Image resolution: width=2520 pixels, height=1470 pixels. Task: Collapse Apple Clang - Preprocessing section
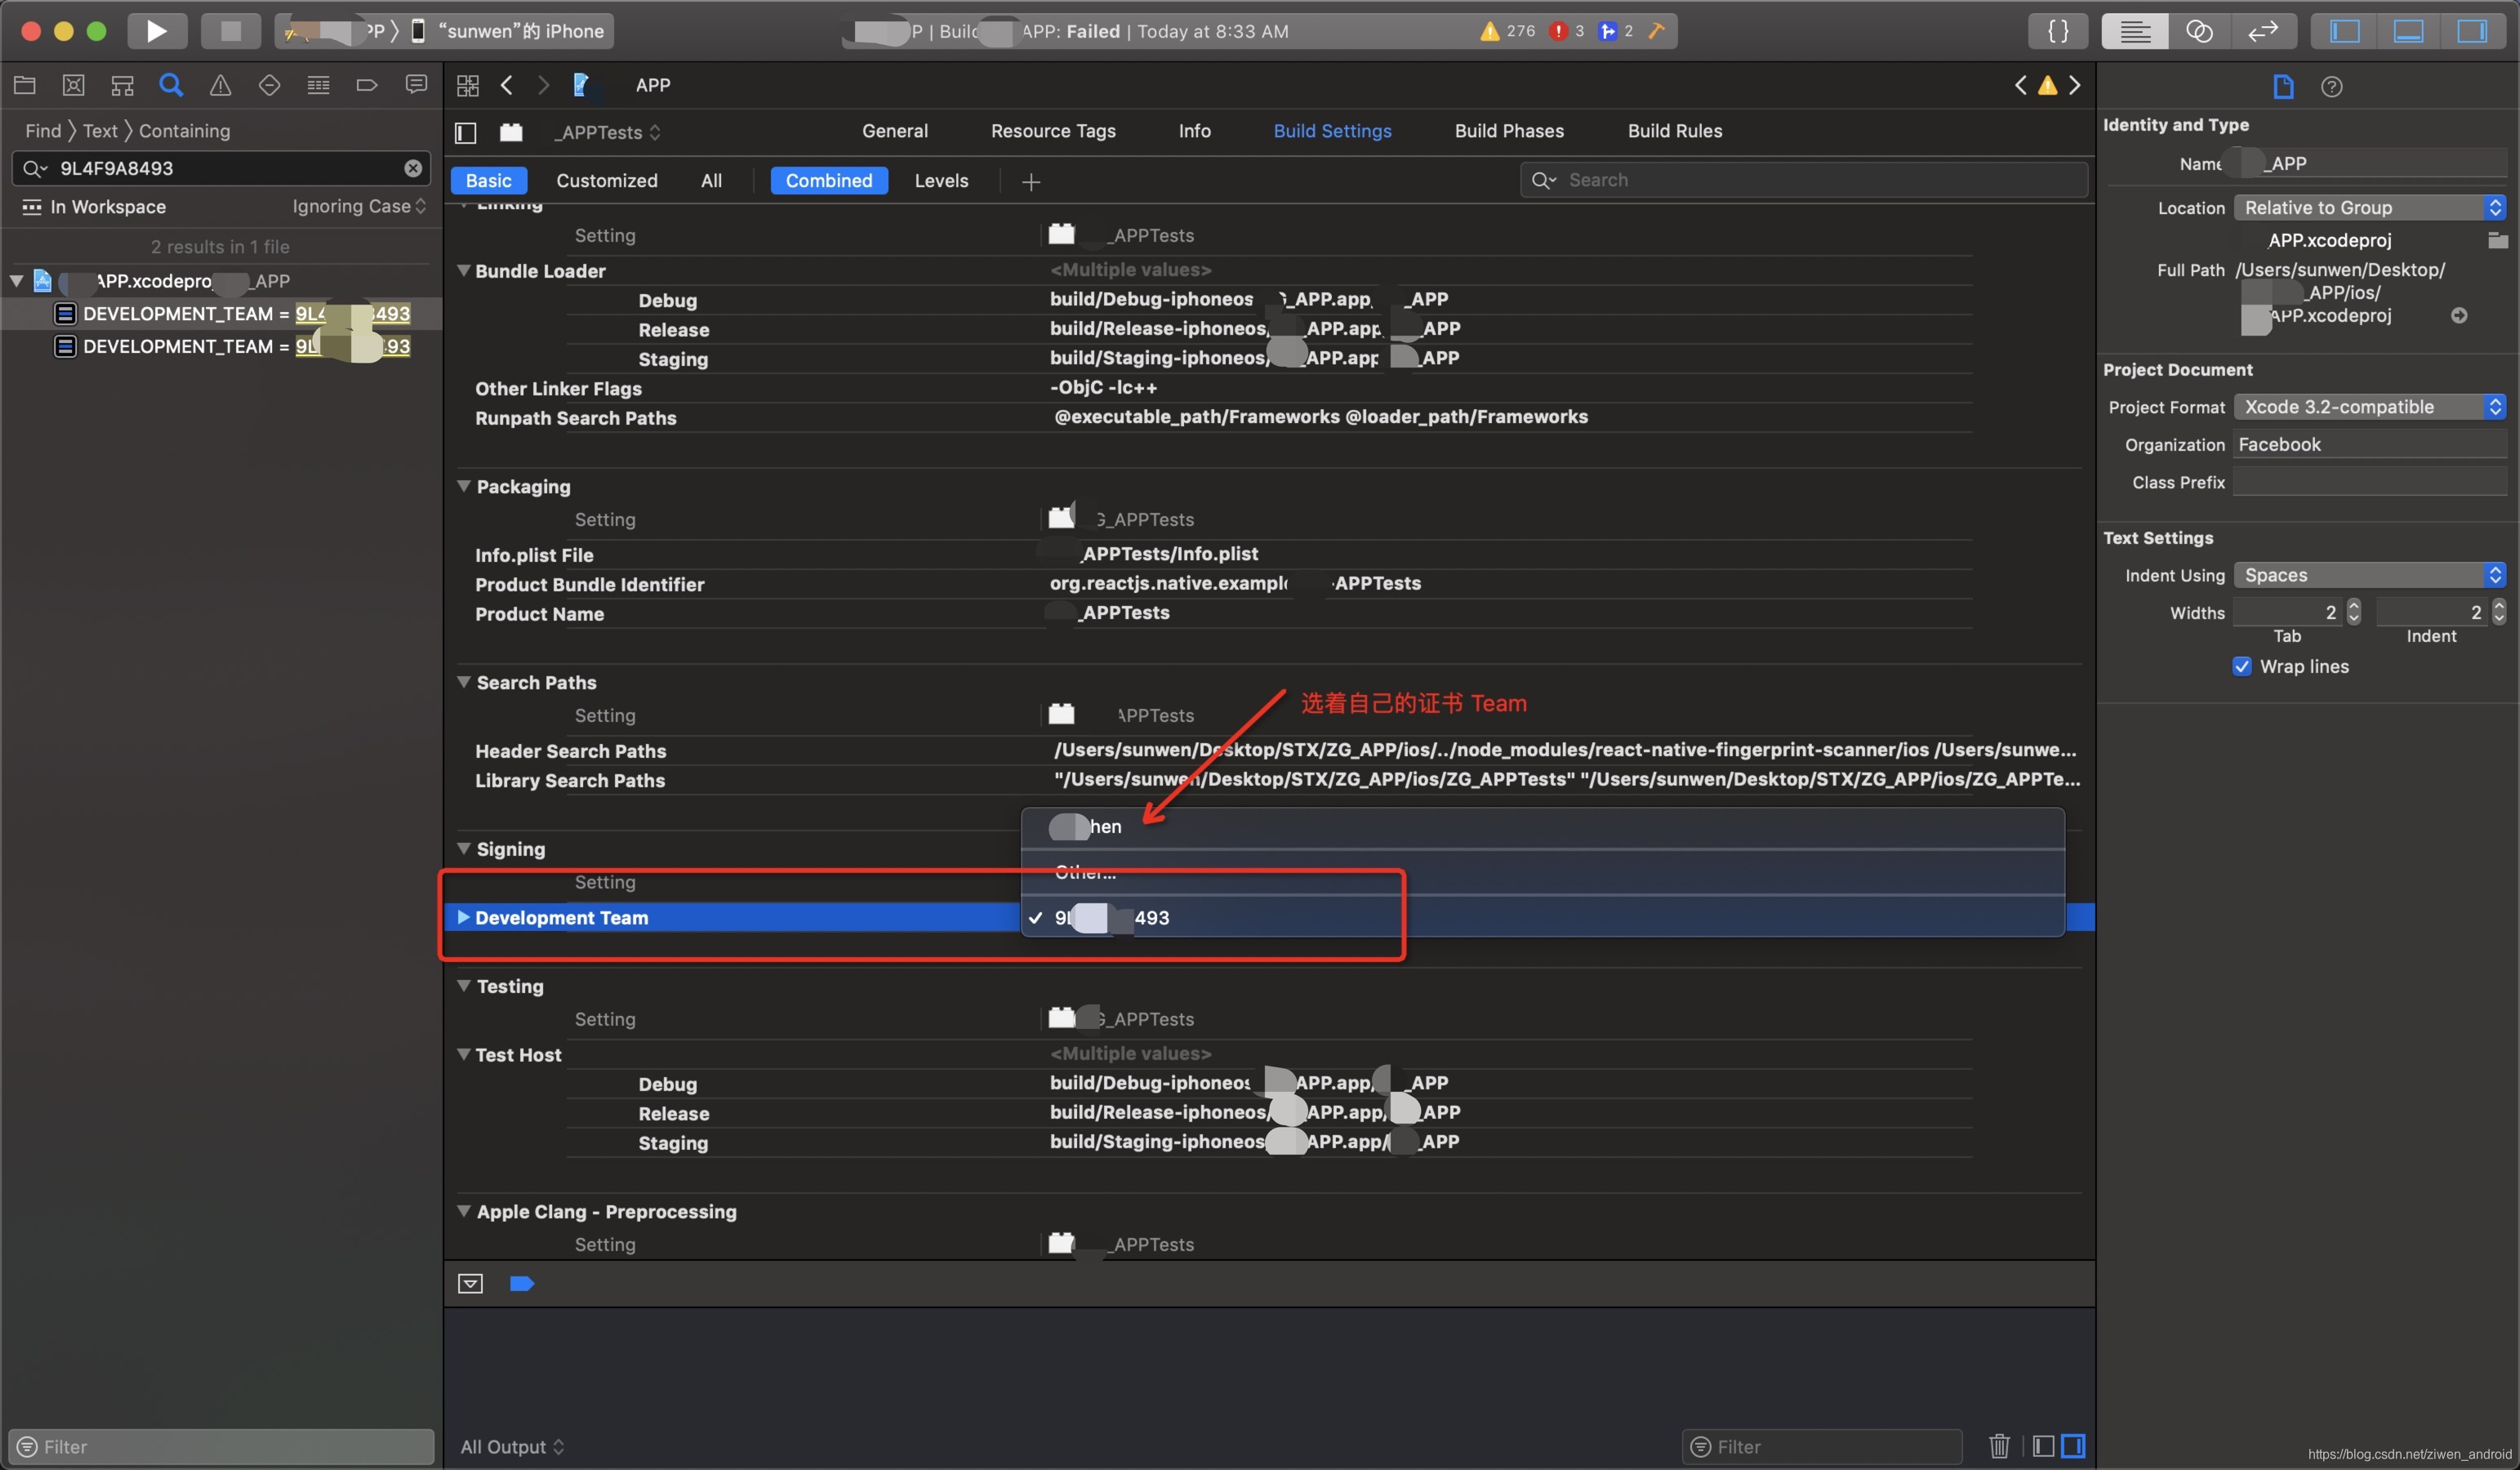(x=464, y=1211)
